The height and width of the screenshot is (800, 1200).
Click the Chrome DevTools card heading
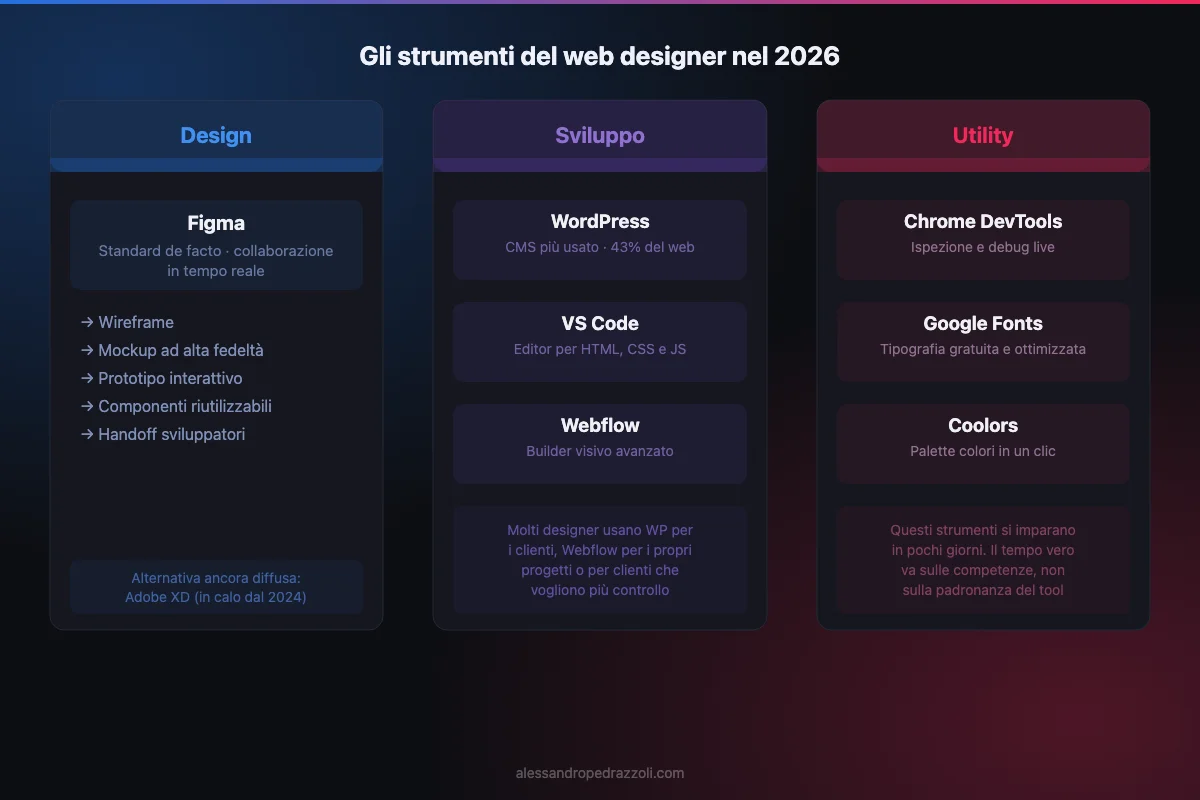pos(983,221)
